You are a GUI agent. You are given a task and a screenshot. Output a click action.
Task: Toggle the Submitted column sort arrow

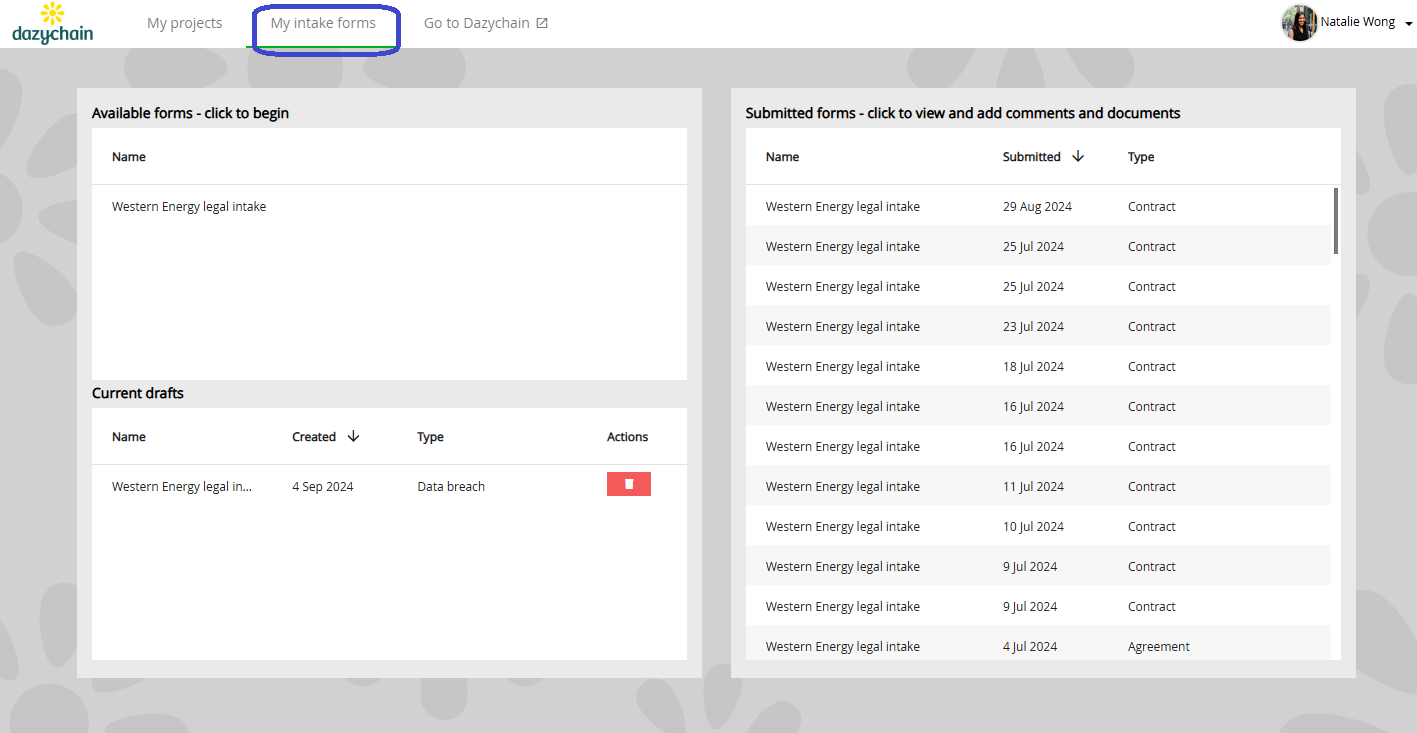click(x=1077, y=156)
